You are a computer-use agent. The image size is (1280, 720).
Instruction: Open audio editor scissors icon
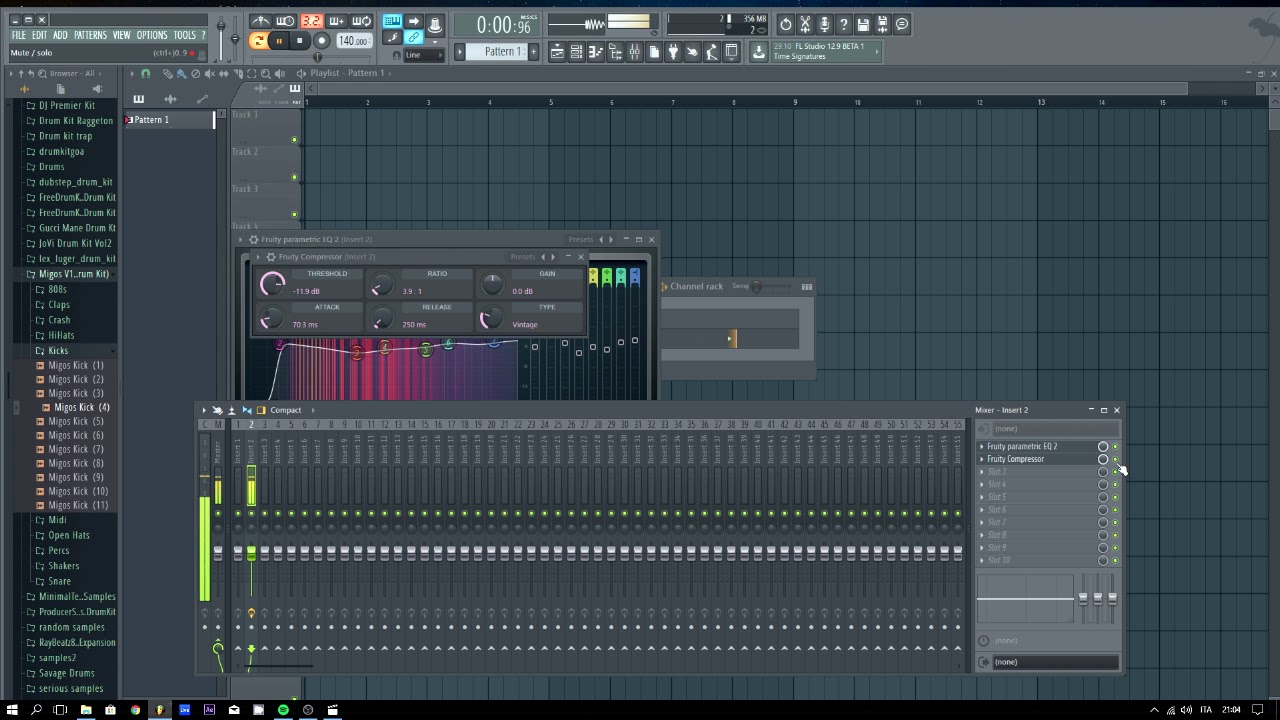(x=805, y=24)
